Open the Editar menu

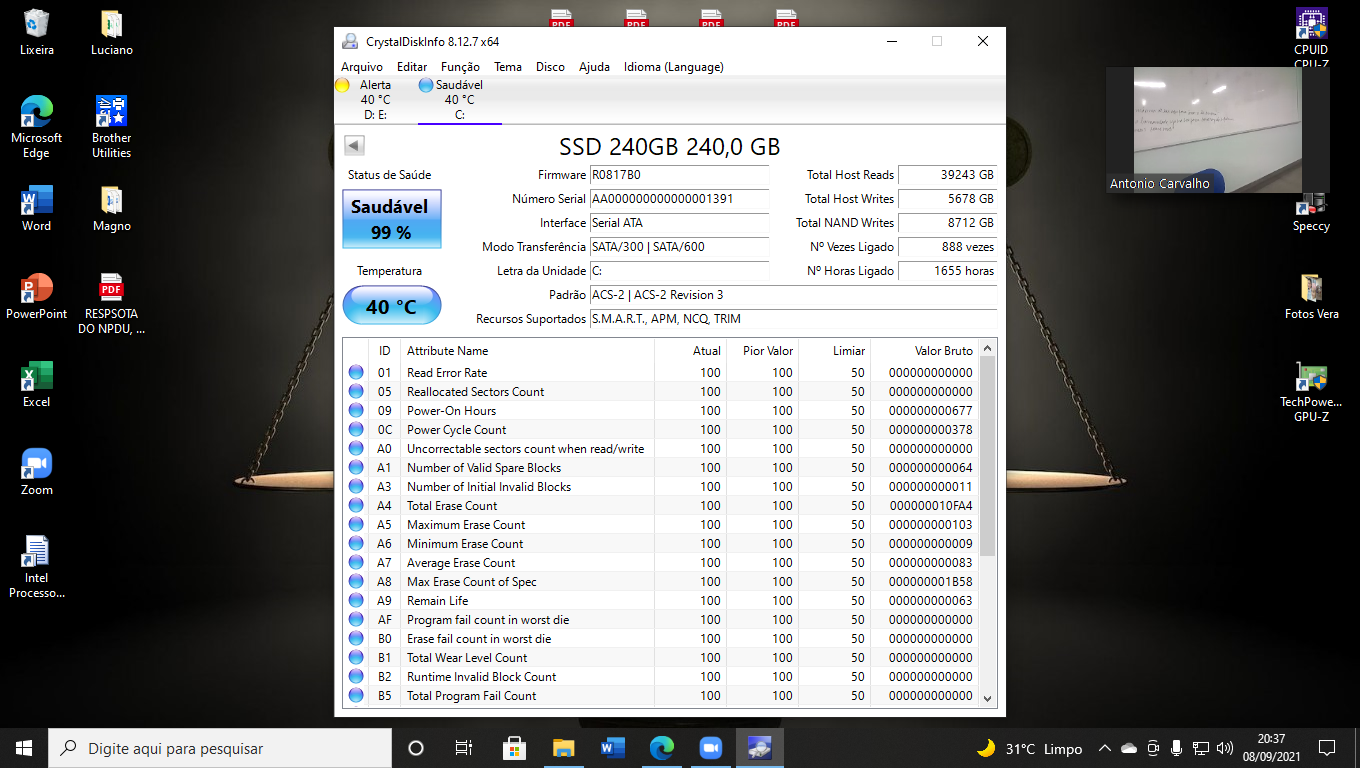pos(412,67)
